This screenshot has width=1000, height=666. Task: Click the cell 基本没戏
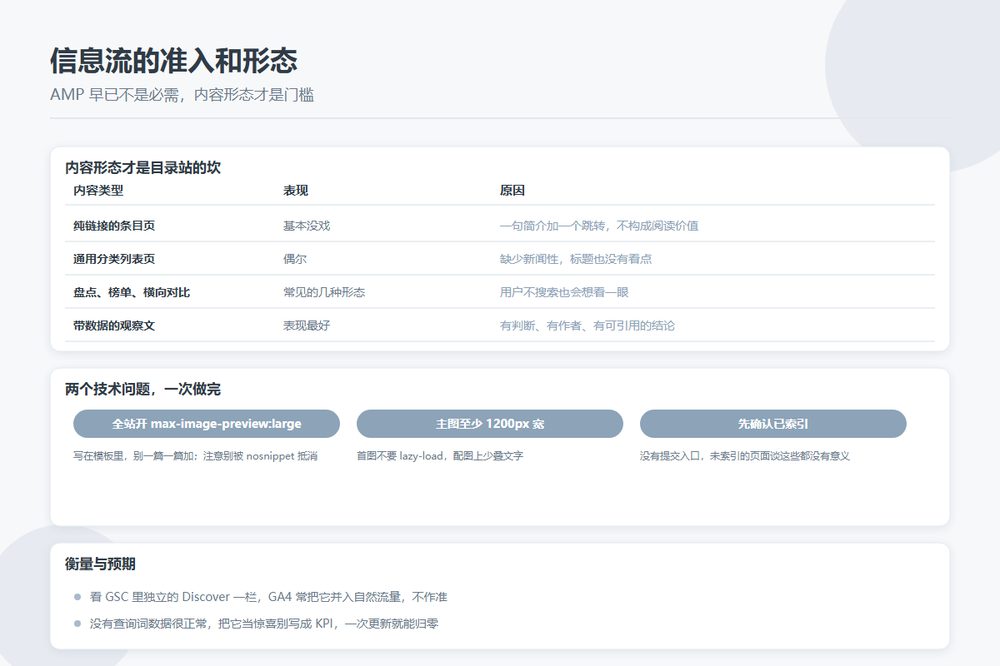coord(307,226)
